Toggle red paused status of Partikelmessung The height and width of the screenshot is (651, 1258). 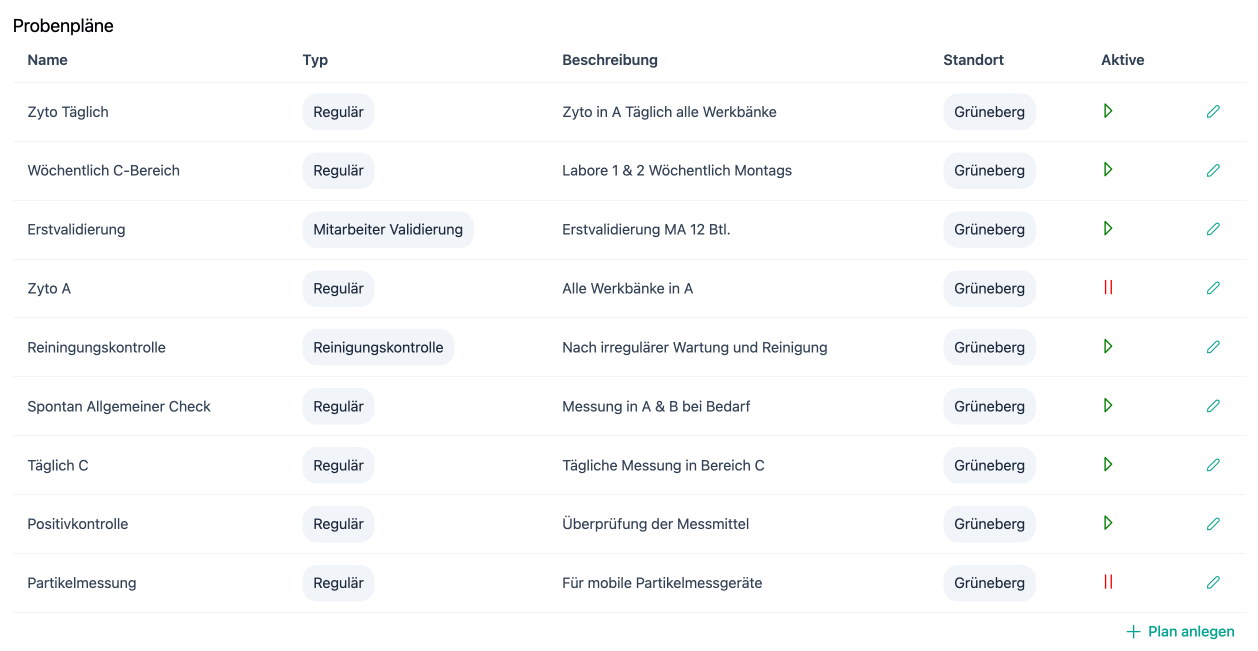pyautogui.click(x=1108, y=582)
